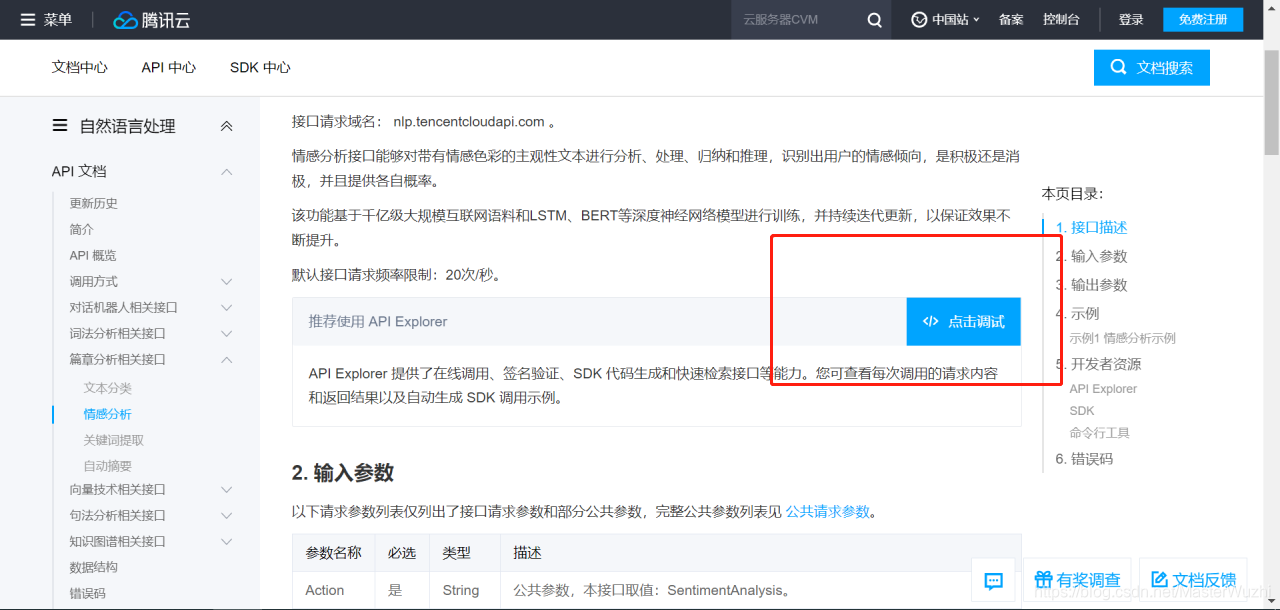Switch to the API 中心 tab

(167, 67)
